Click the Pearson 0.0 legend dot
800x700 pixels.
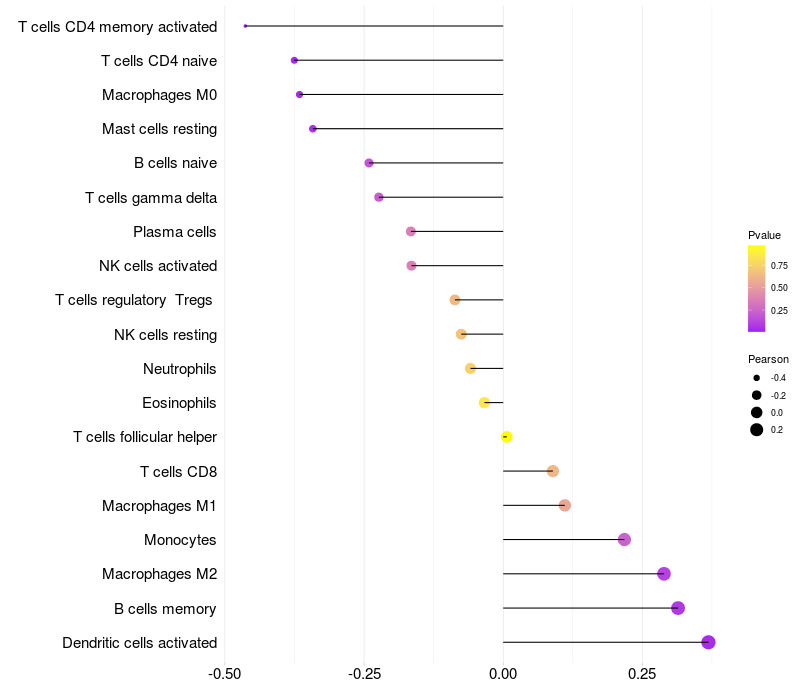[x=757, y=412]
